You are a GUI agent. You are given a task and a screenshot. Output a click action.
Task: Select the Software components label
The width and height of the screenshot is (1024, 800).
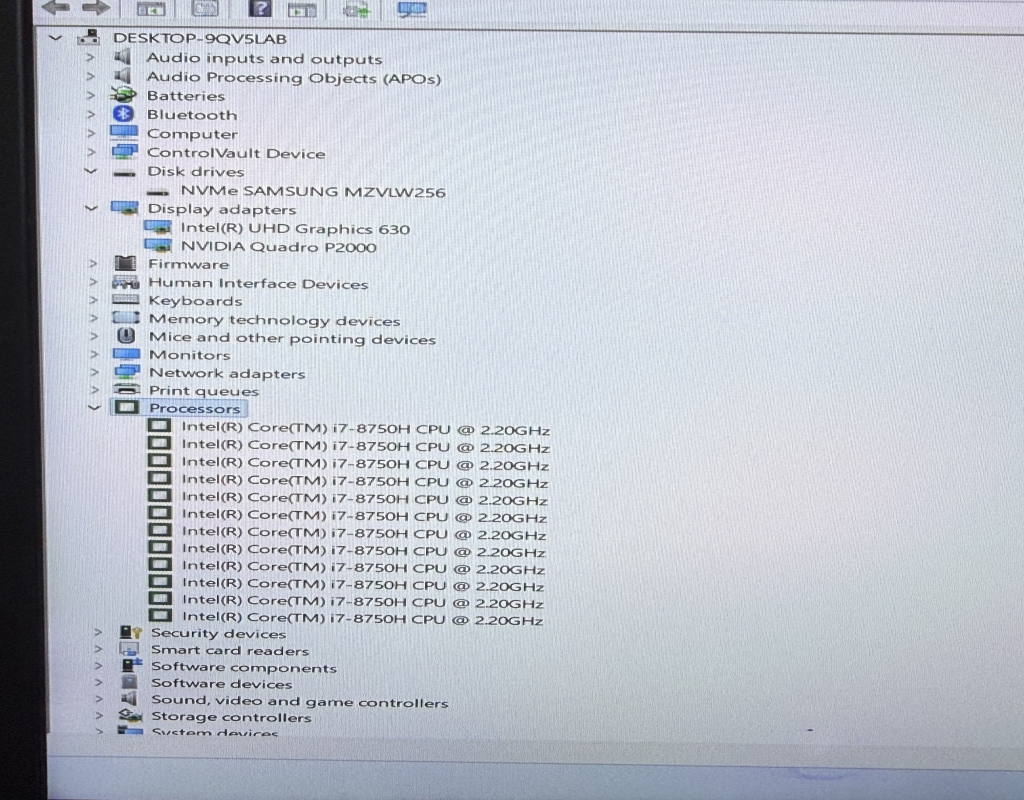coord(244,667)
